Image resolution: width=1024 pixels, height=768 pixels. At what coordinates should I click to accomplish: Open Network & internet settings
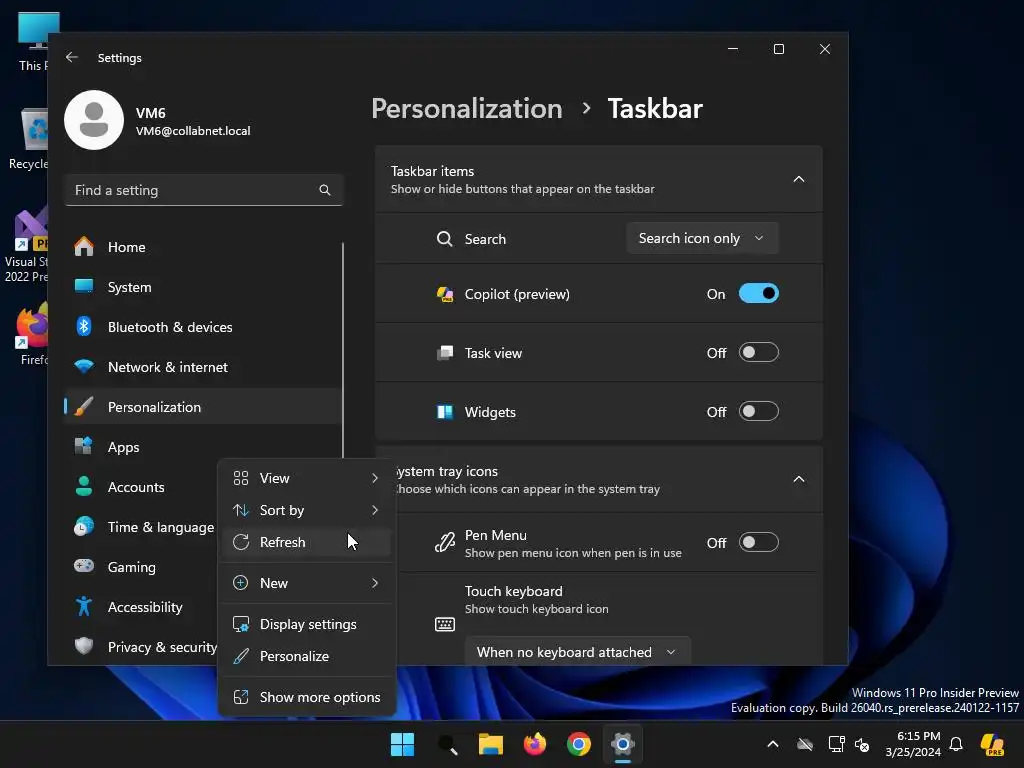202,367
